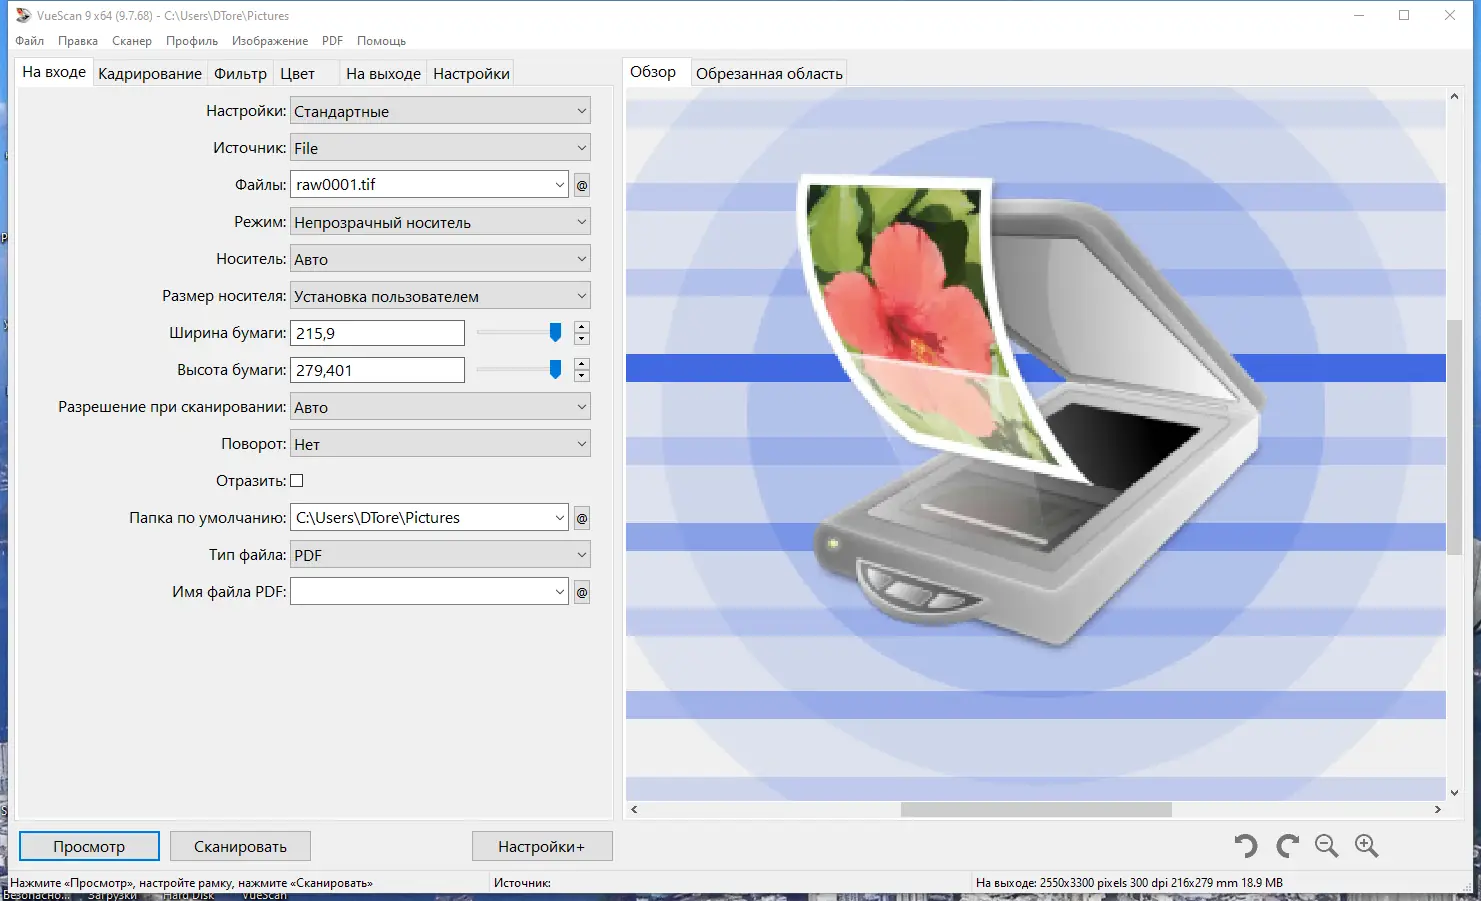This screenshot has height=901, width=1481.
Task: Open the Носитель dropdown set to Авто
Action: 440,259
